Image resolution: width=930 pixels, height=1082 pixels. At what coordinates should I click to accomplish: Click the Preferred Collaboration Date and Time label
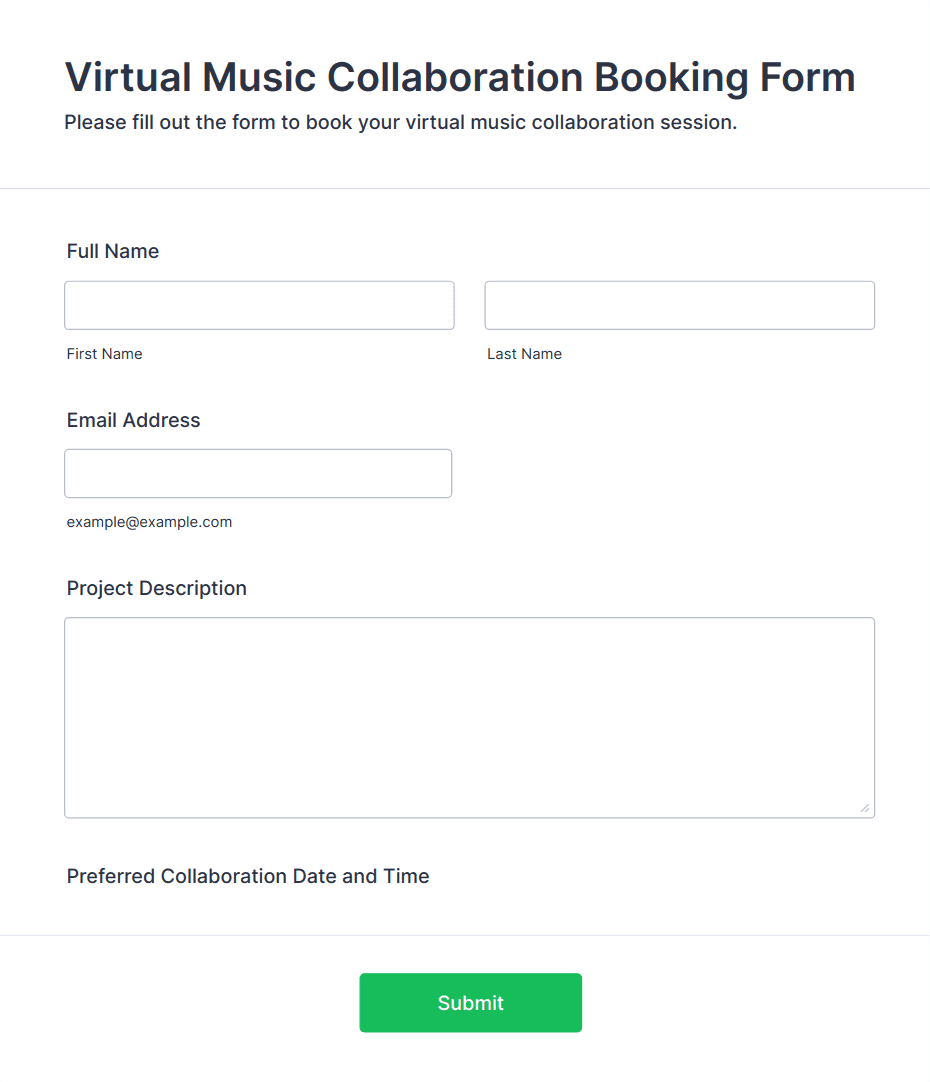(x=248, y=876)
